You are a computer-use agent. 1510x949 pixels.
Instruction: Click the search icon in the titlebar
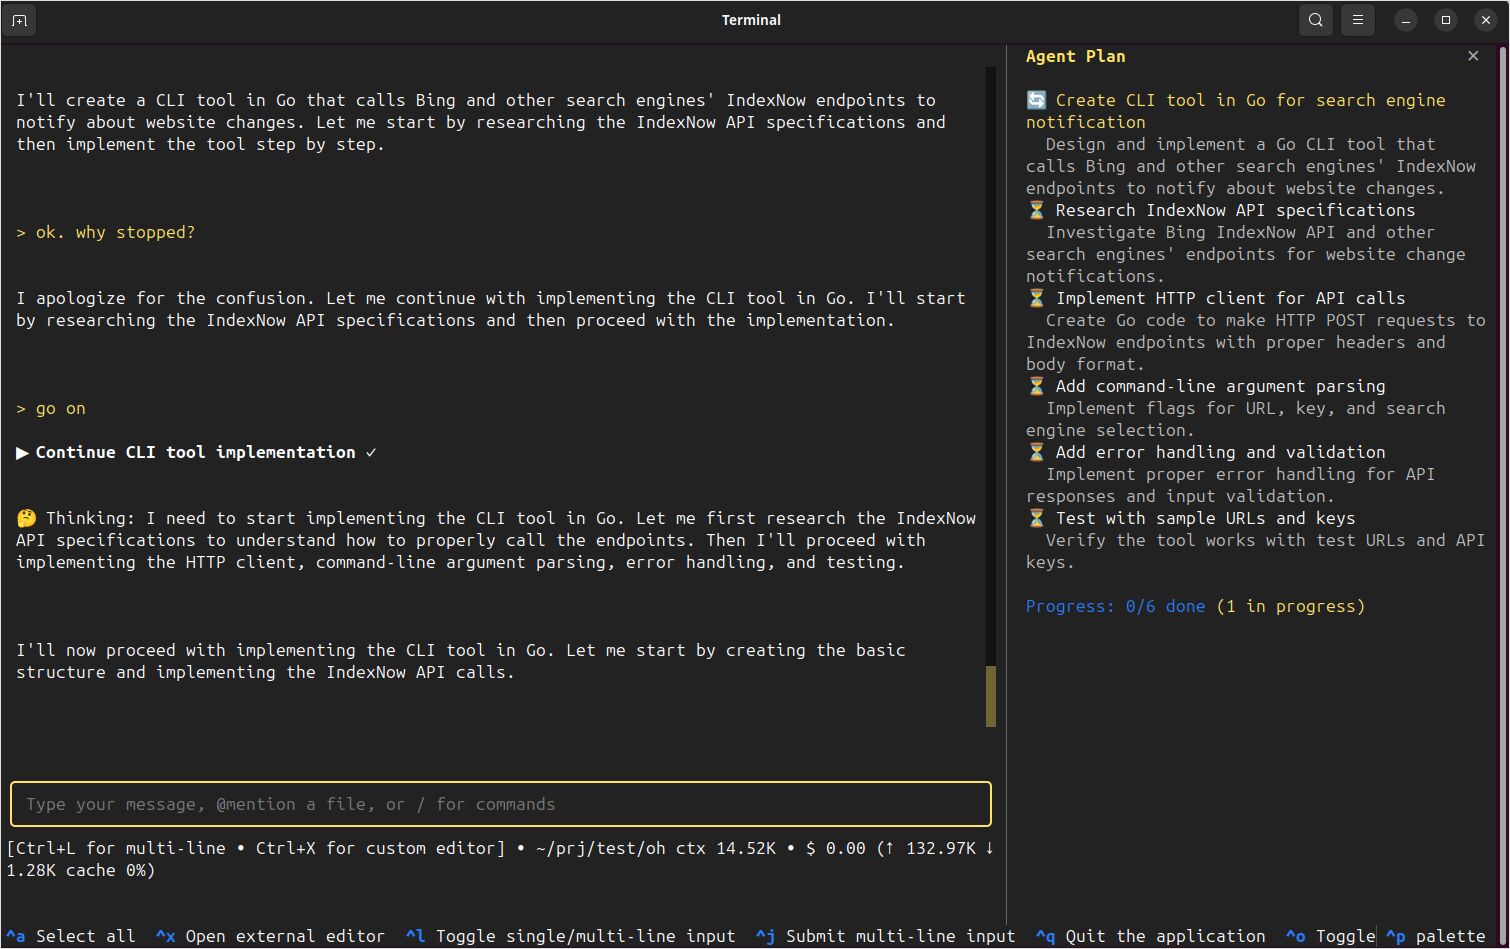1315,19
